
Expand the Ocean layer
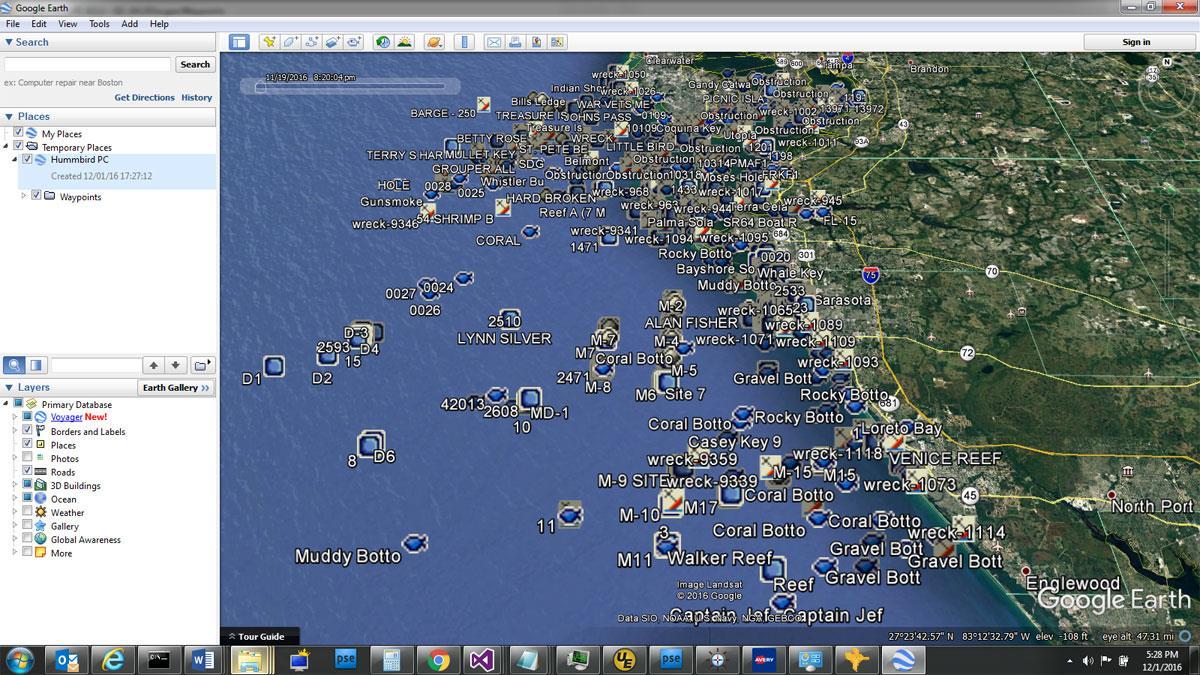(x=15, y=498)
